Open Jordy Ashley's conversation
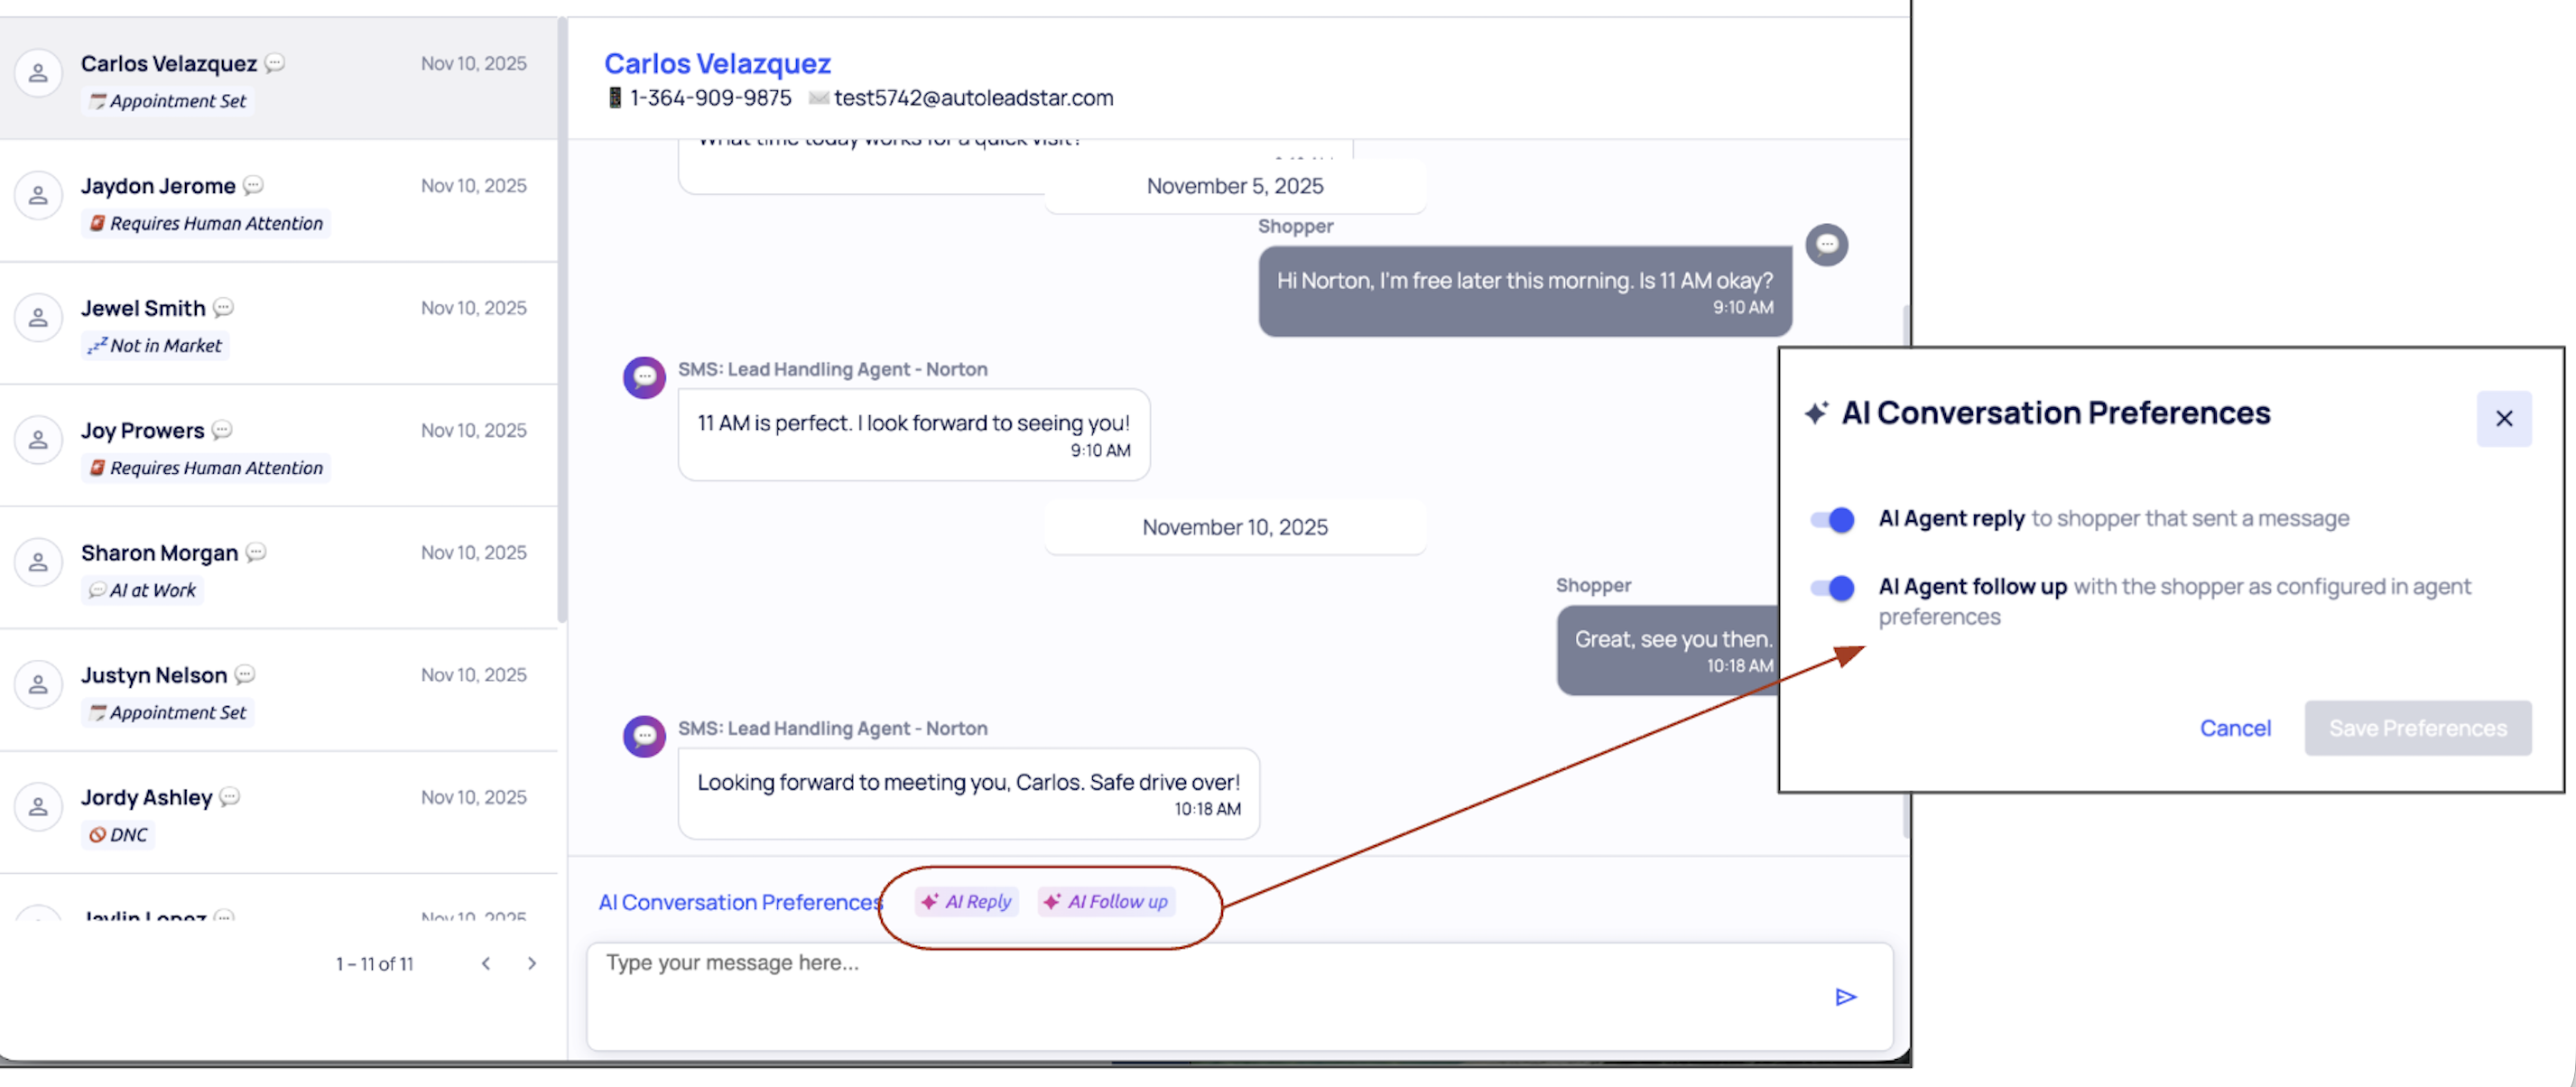Viewport: 2576px width, 1087px height. pos(278,813)
